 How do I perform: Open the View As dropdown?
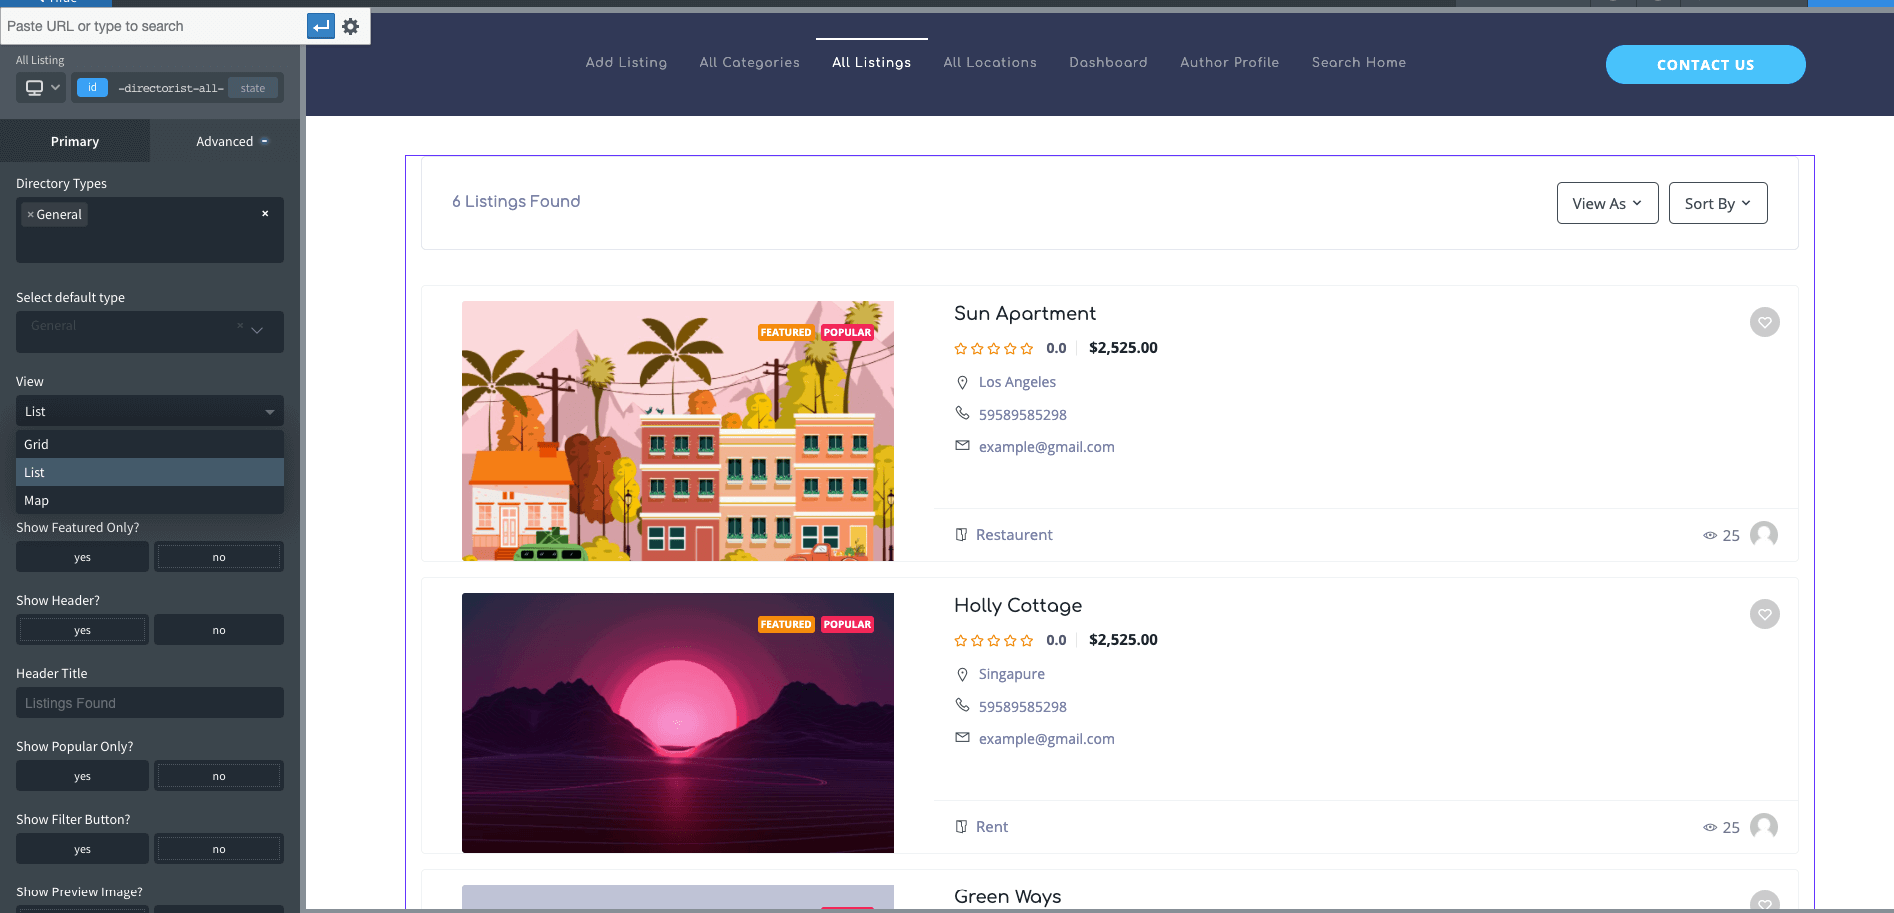(x=1607, y=203)
